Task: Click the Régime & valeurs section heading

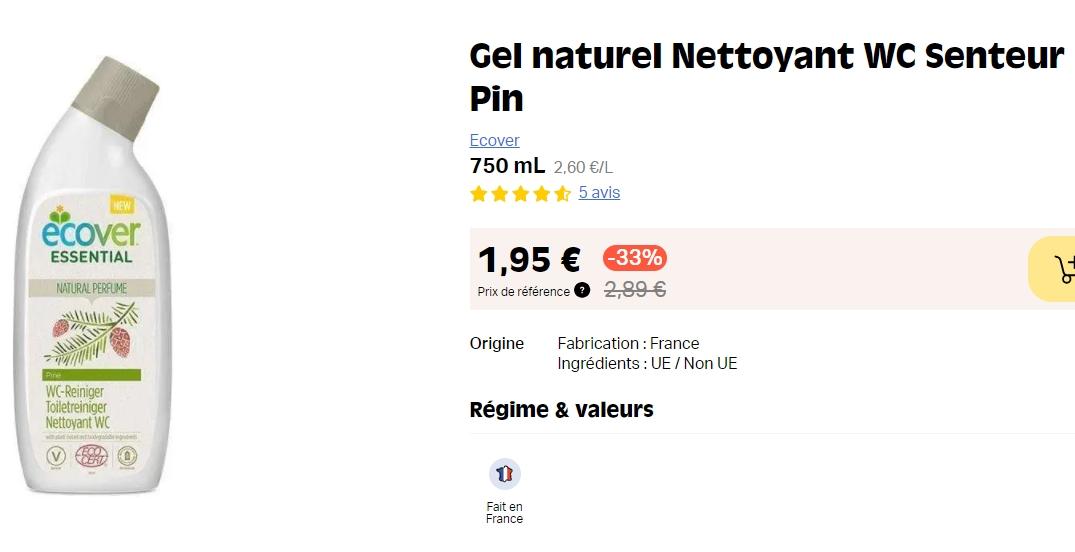Action: [561, 409]
